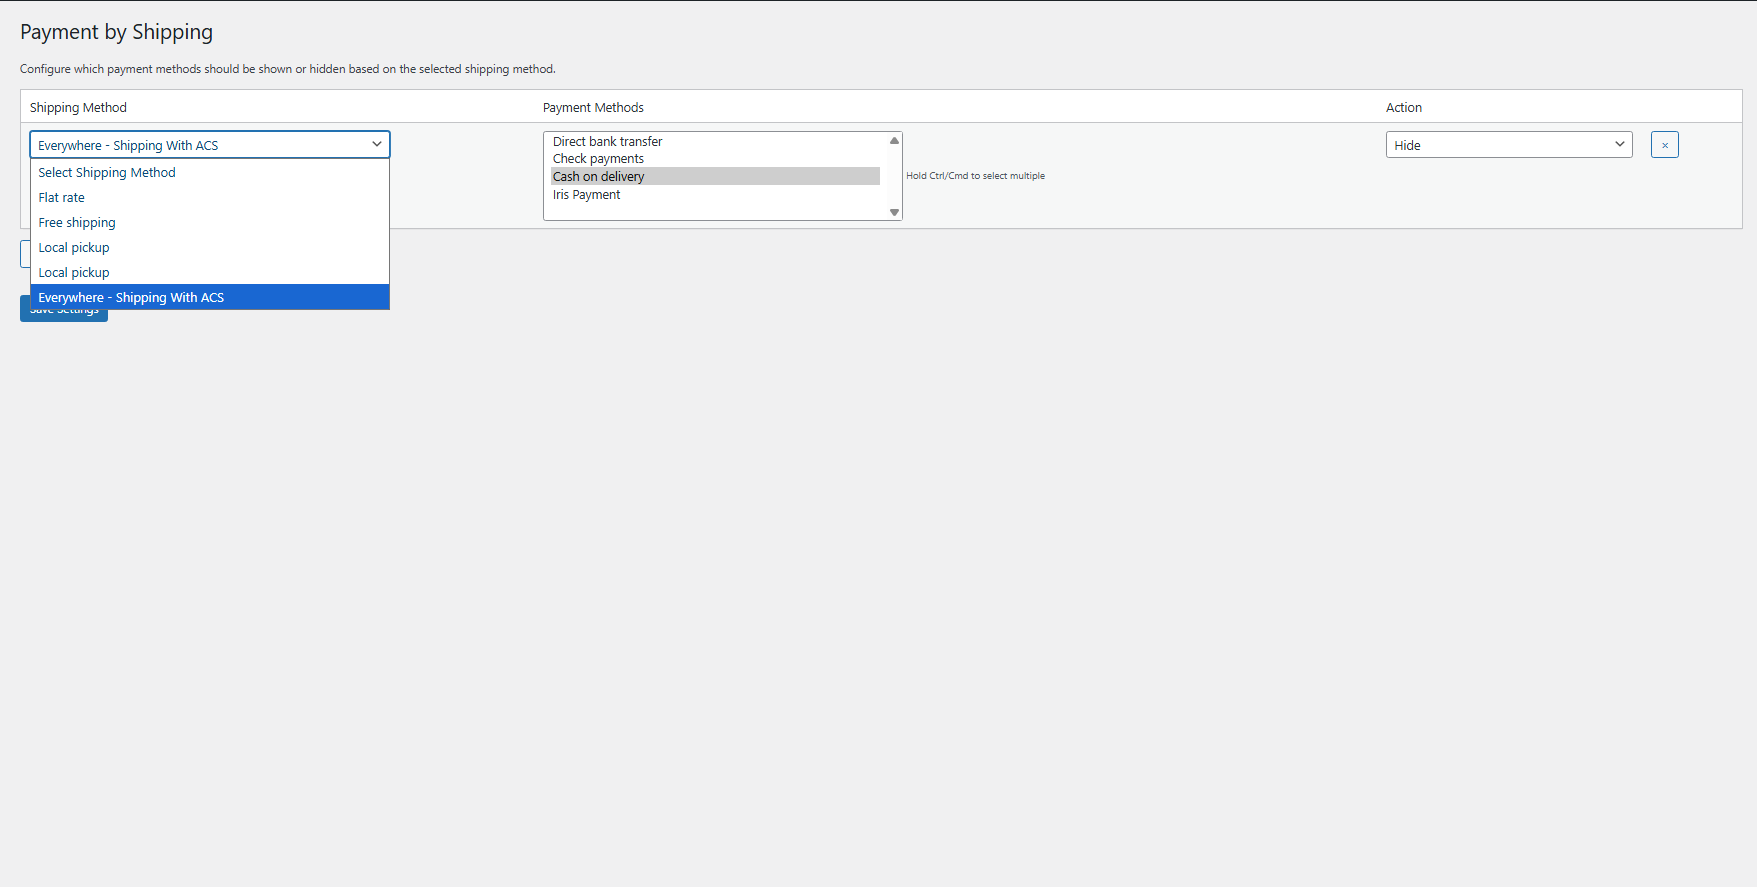This screenshot has height=887, width=1757.
Task: Select the first Local pickup option
Action: 74,248
